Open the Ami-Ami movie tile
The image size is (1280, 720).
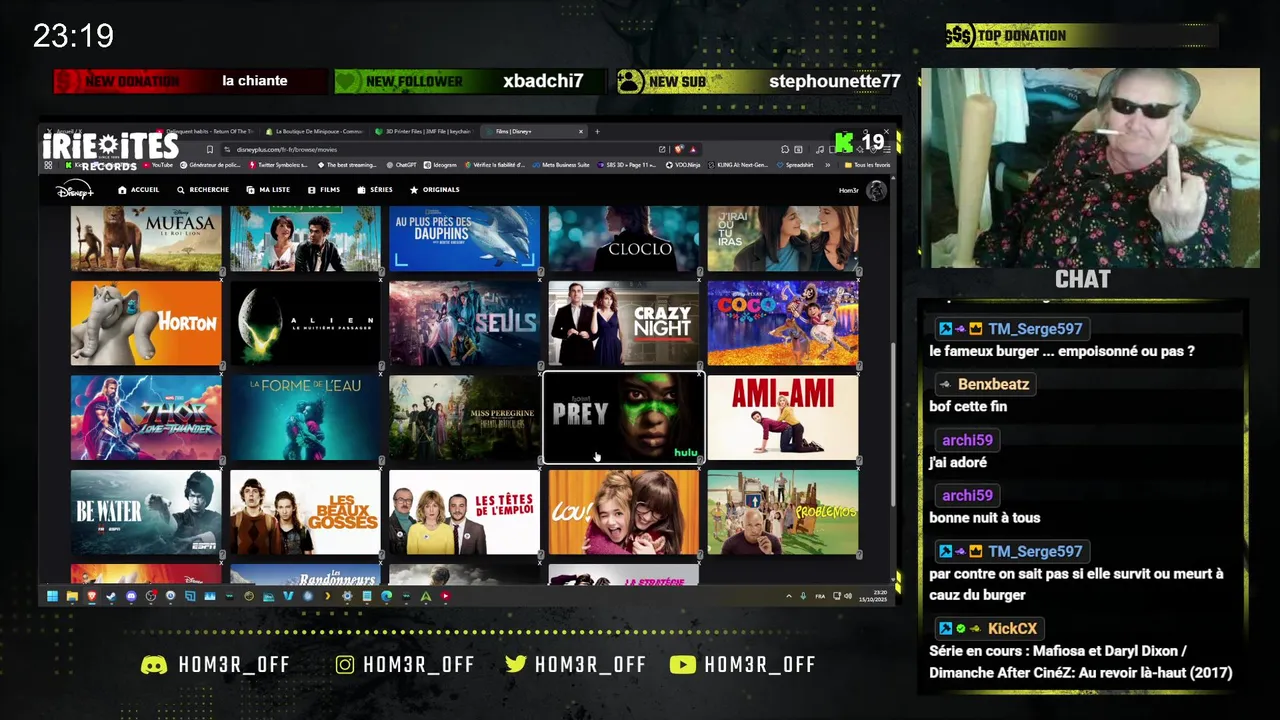(x=782, y=418)
